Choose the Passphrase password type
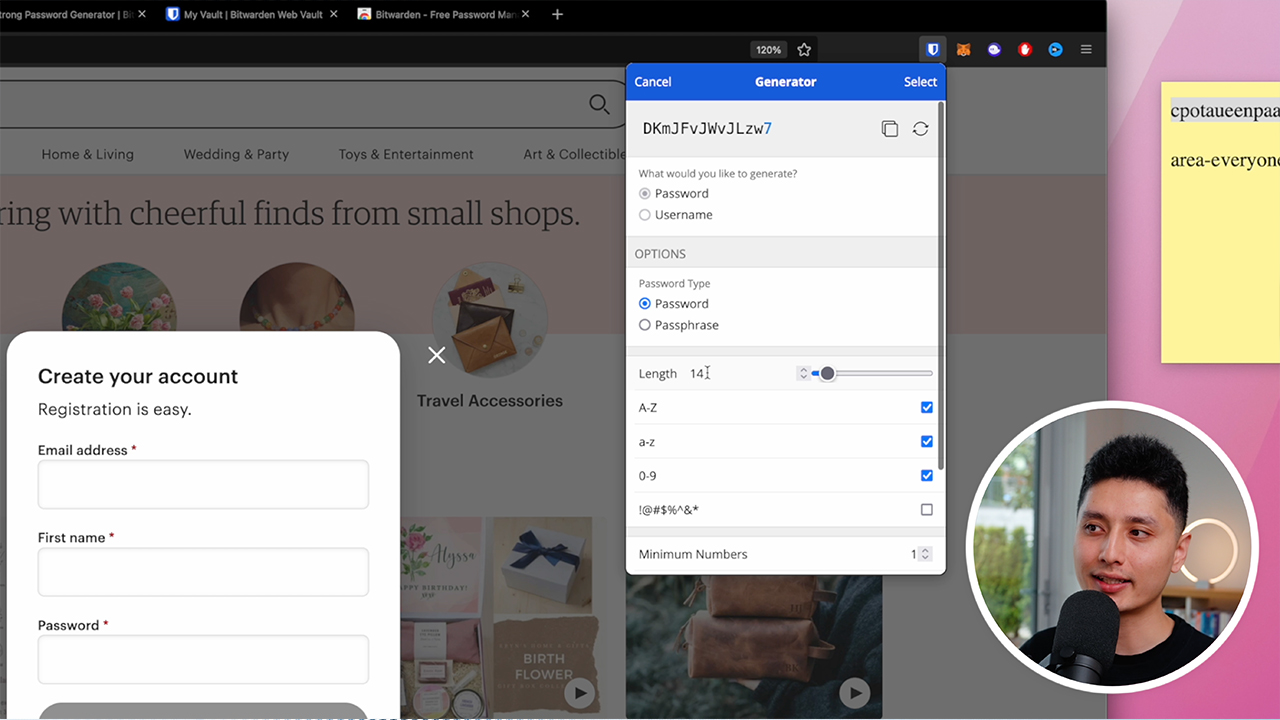 click(x=645, y=325)
